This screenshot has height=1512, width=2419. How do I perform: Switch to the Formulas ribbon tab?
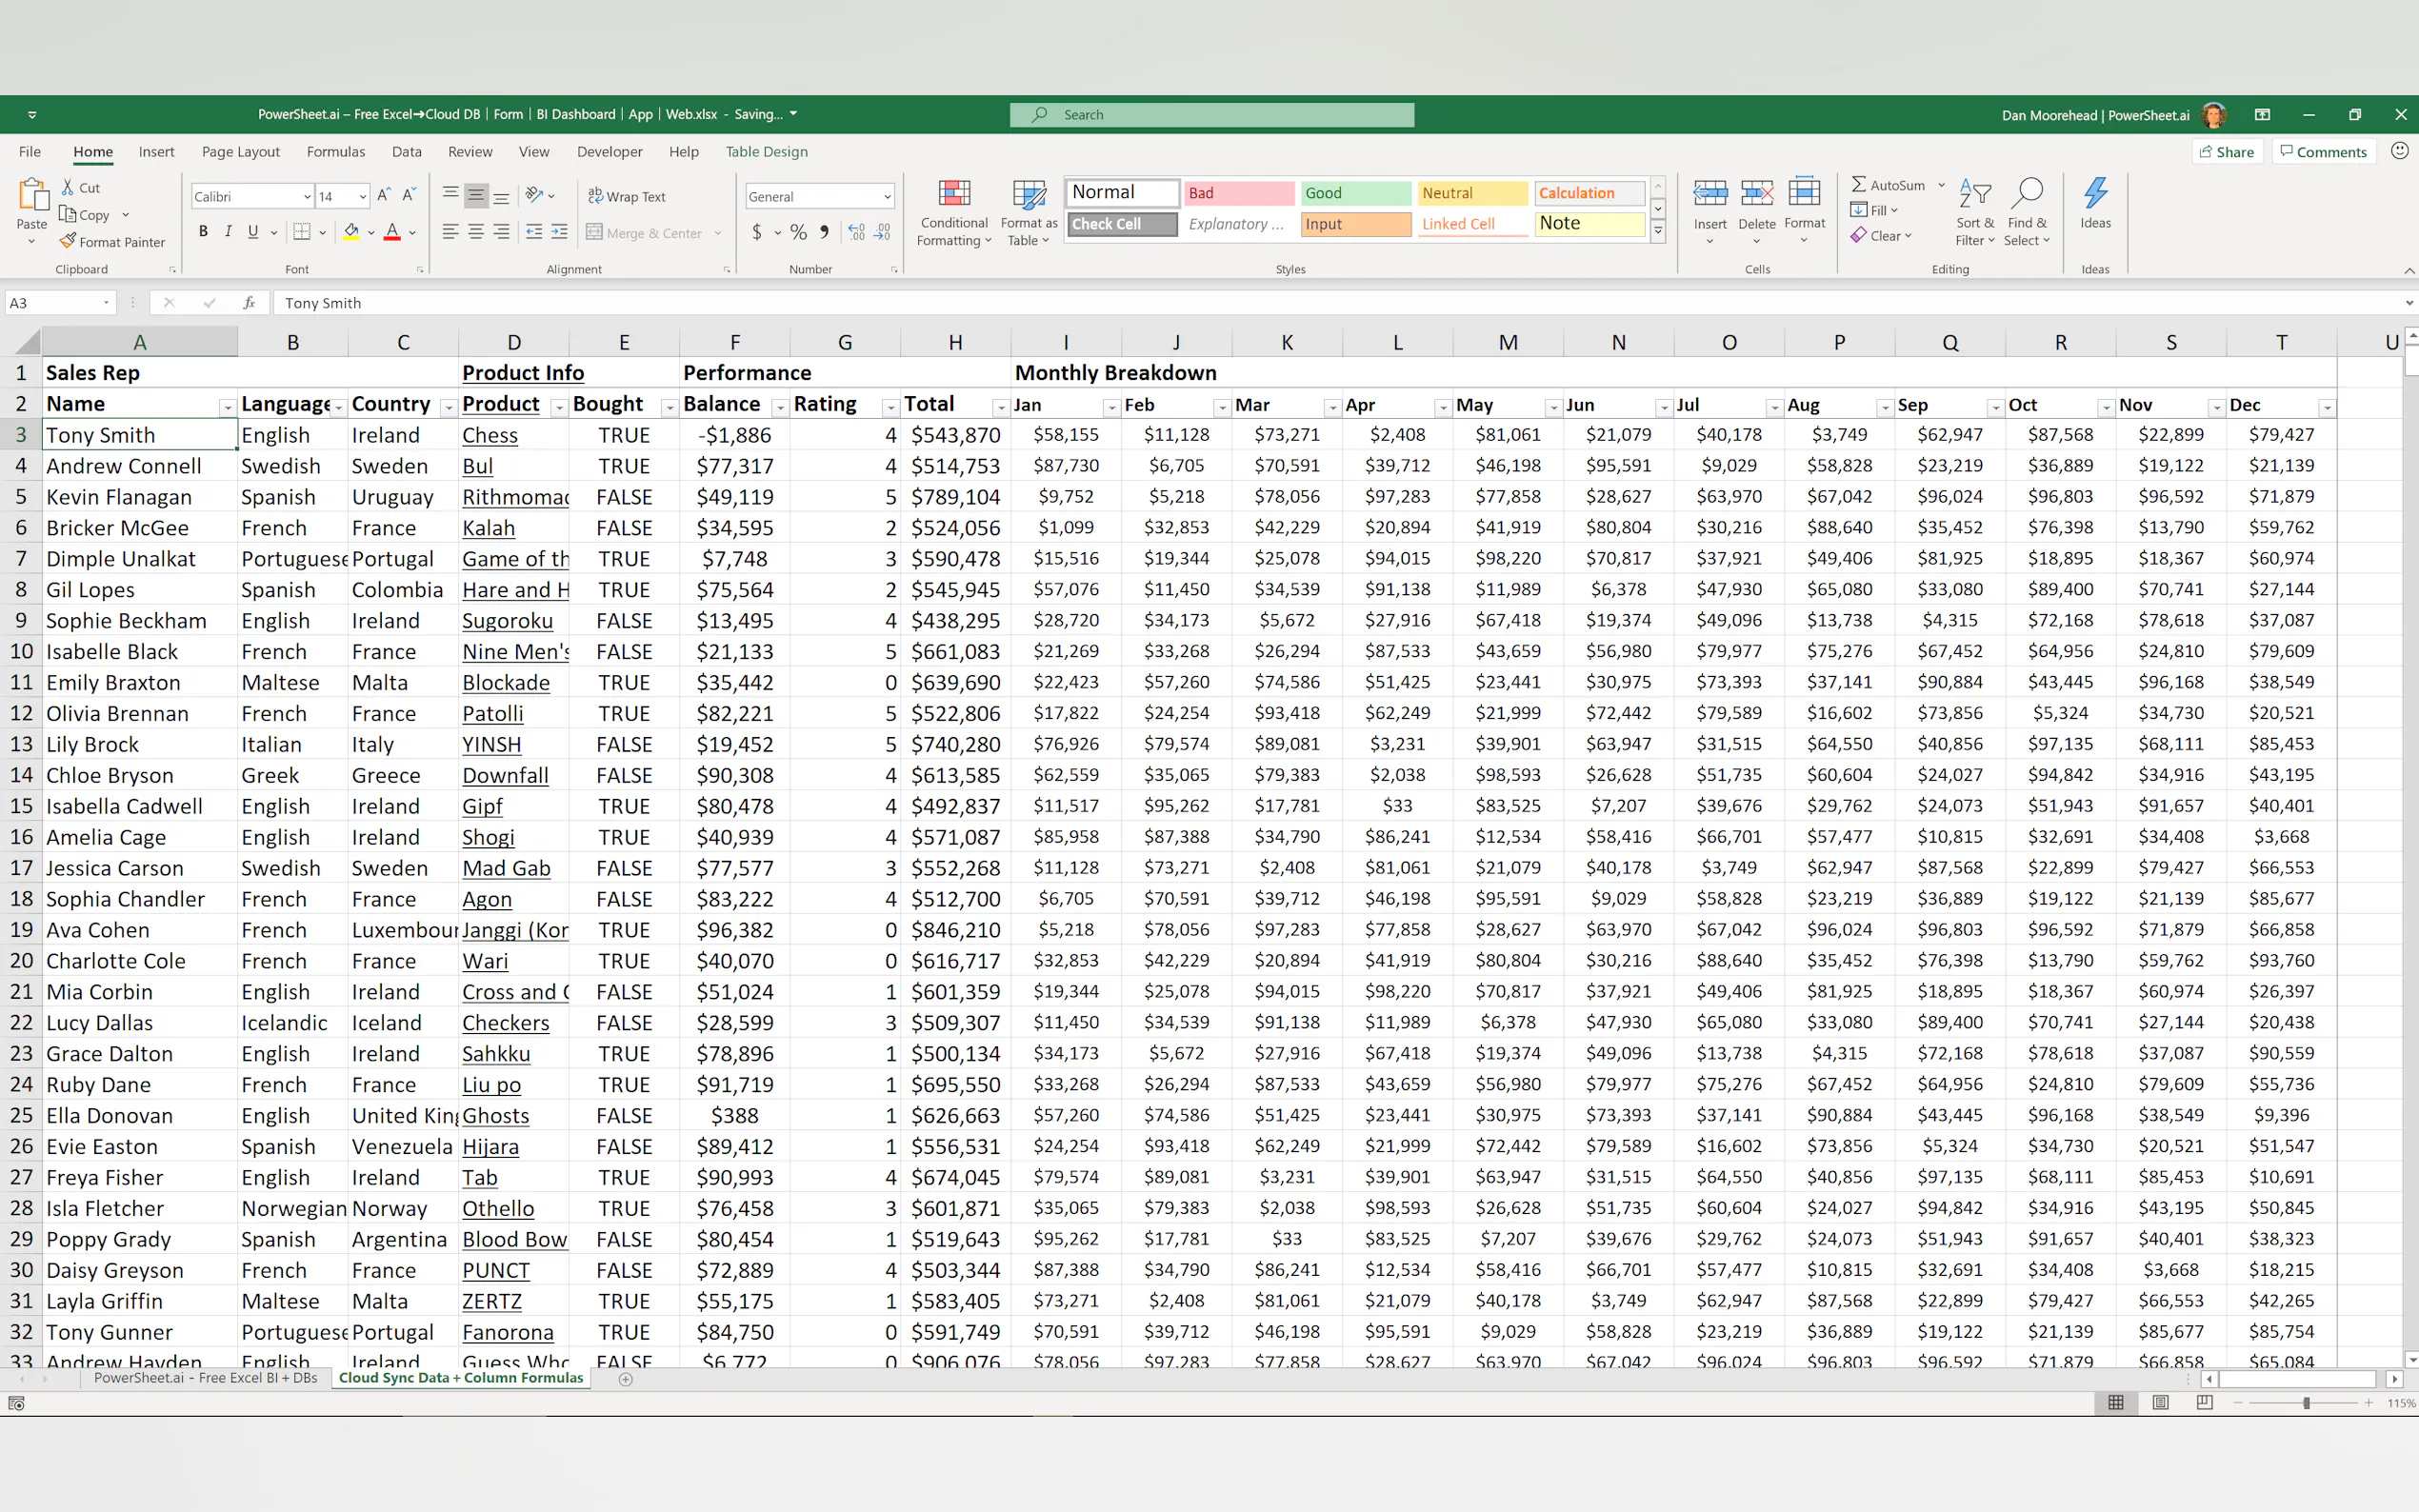point(335,152)
